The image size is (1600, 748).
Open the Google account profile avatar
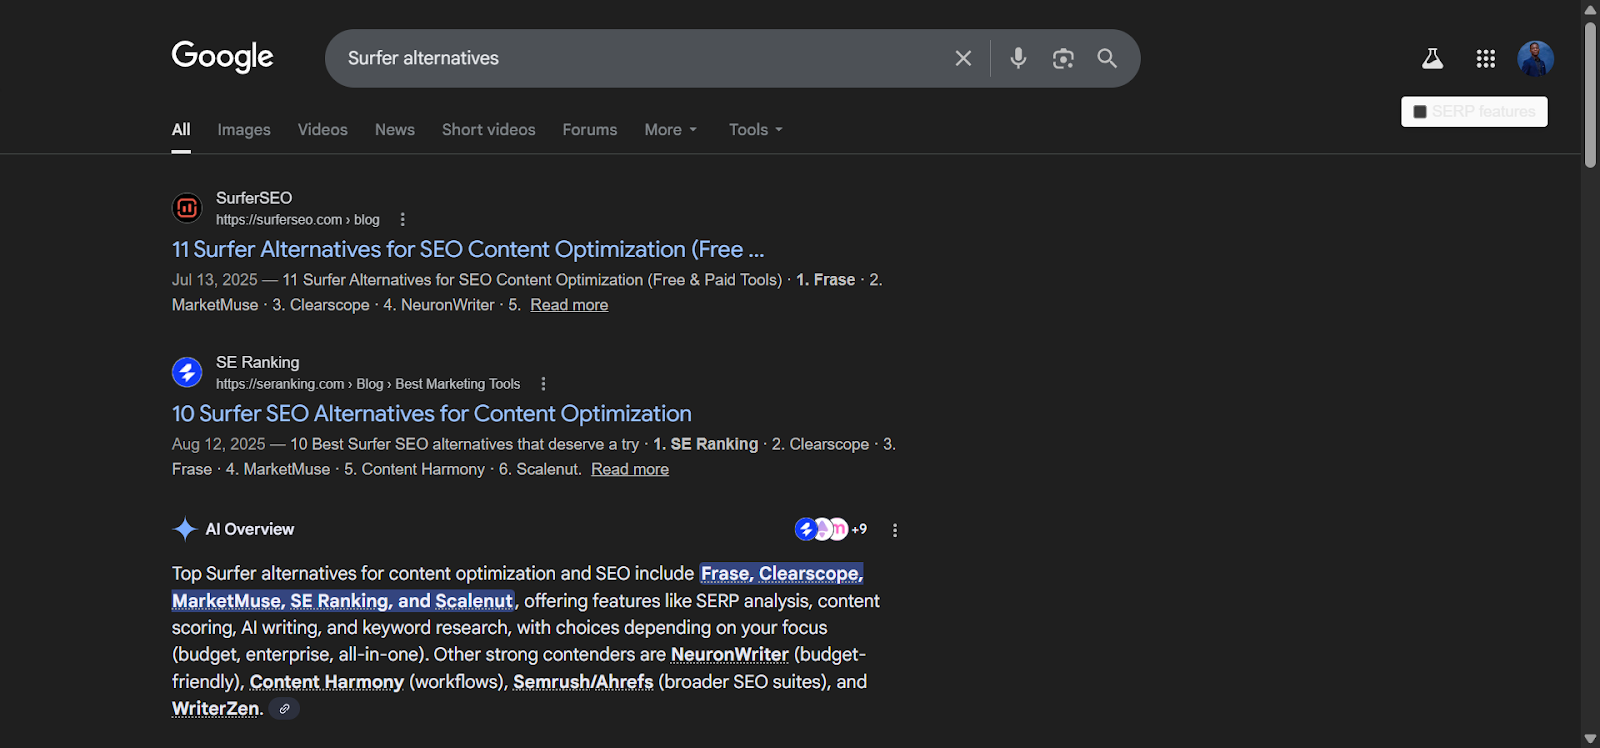1535,59
